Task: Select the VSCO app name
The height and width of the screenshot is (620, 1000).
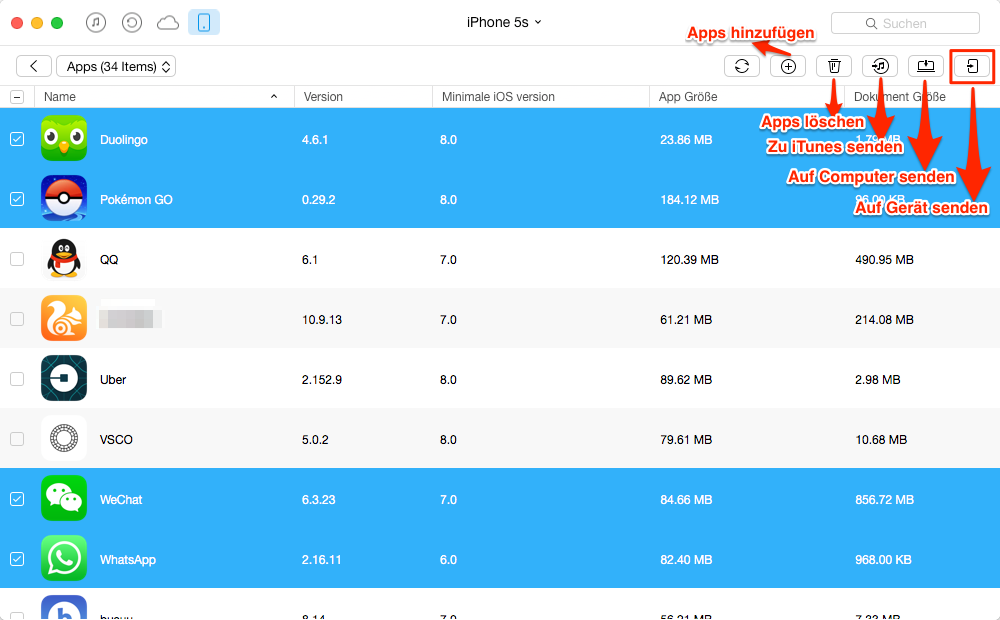Action: (x=116, y=439)
